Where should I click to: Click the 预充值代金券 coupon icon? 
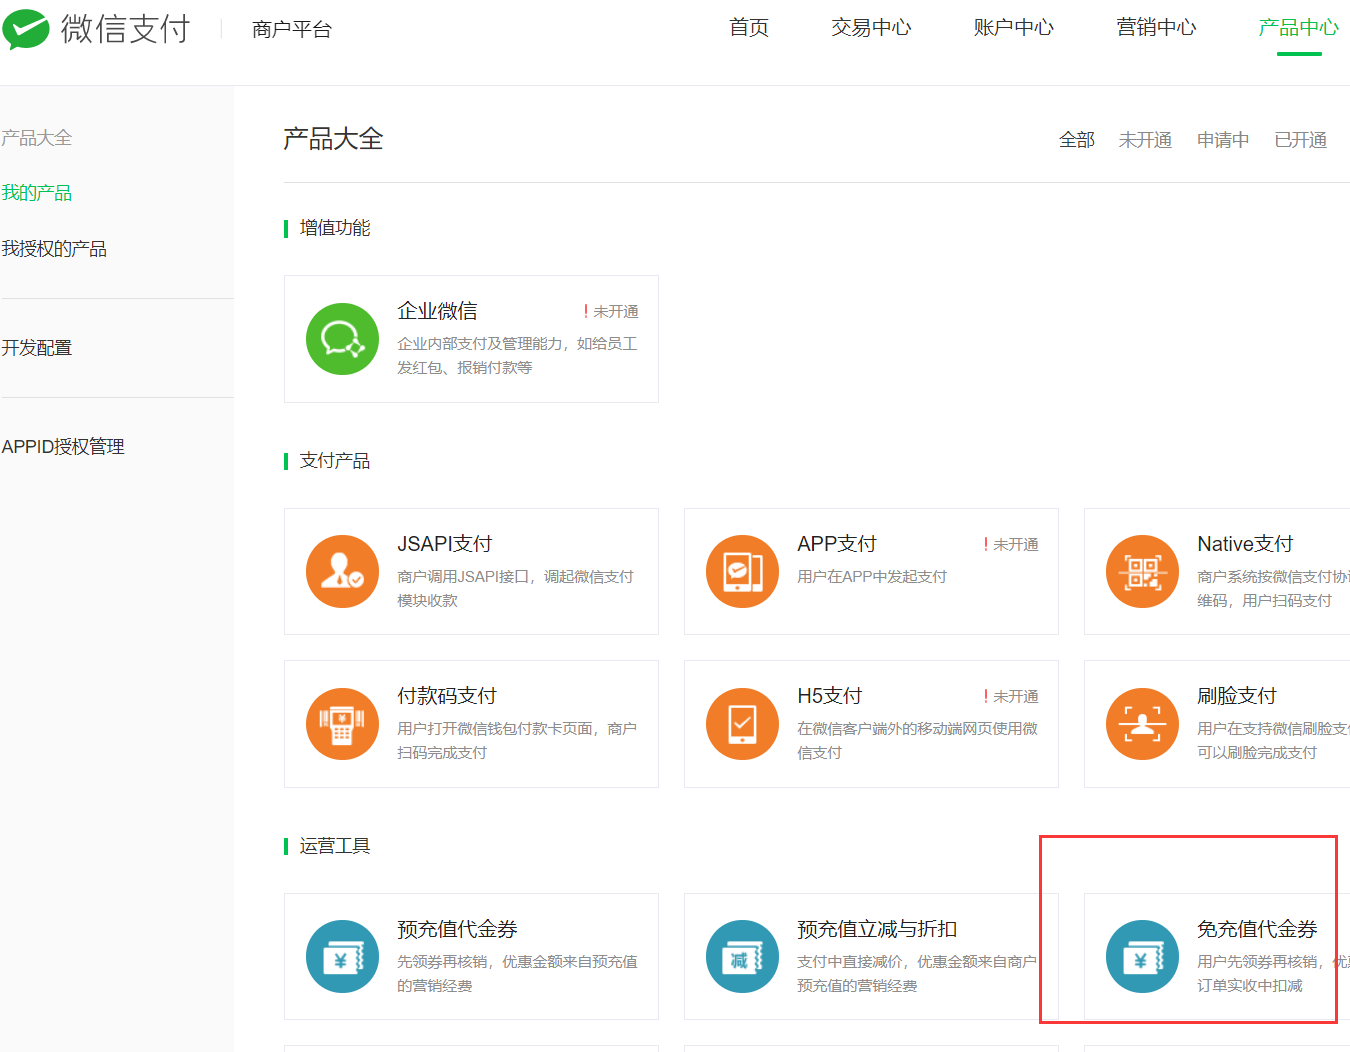tap(342, 957)
